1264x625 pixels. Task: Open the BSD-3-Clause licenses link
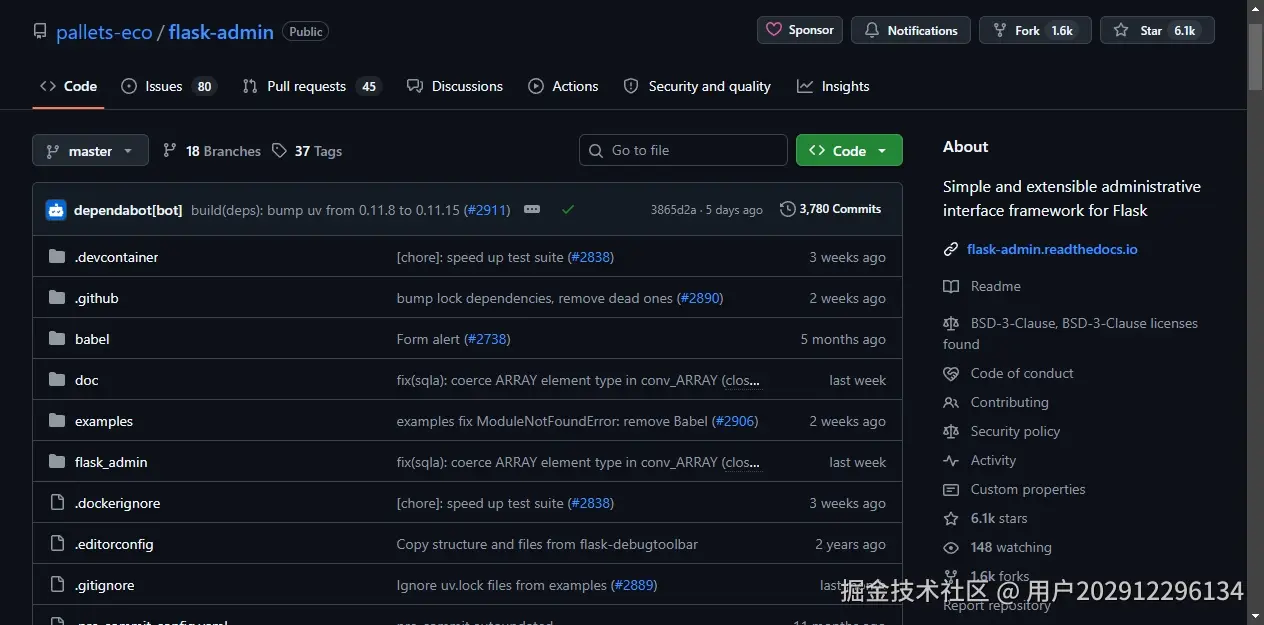(1070, 333)
